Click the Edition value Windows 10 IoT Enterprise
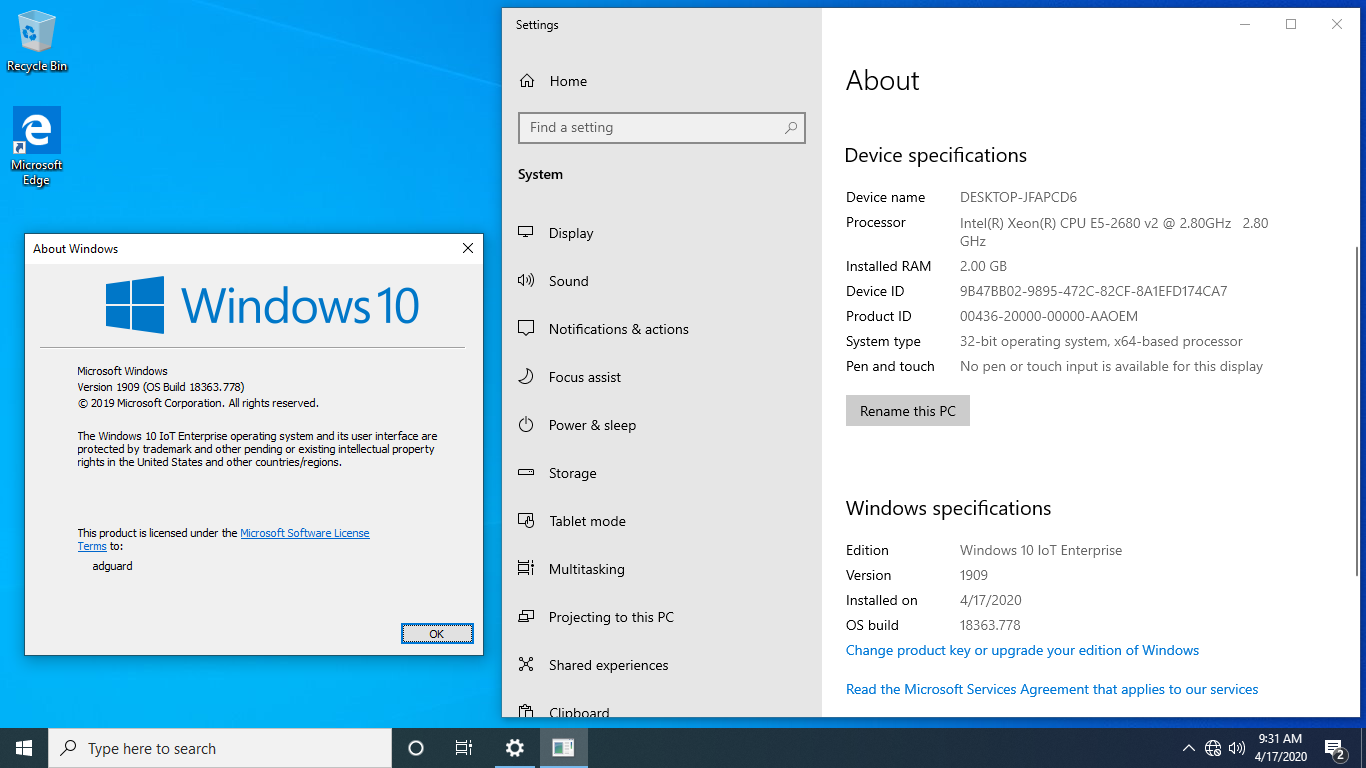 coord(1041,550)
